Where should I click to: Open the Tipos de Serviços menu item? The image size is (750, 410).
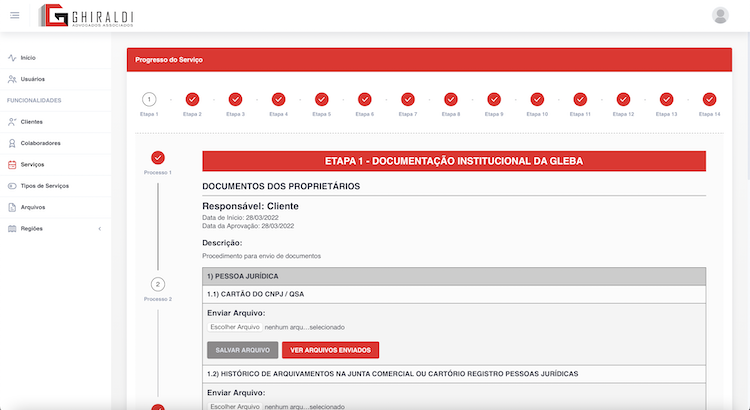[x=55, y=186]
